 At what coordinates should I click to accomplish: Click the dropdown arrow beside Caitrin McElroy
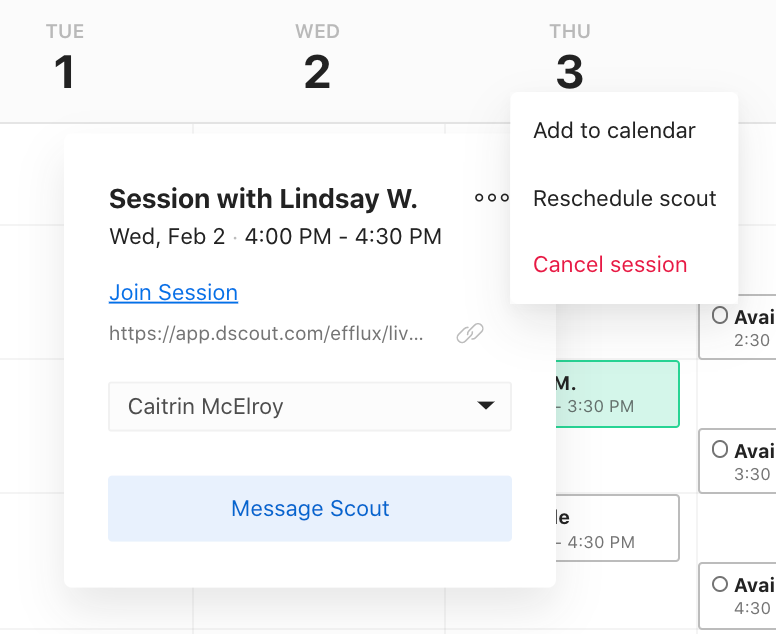click(x=485, y=406)
